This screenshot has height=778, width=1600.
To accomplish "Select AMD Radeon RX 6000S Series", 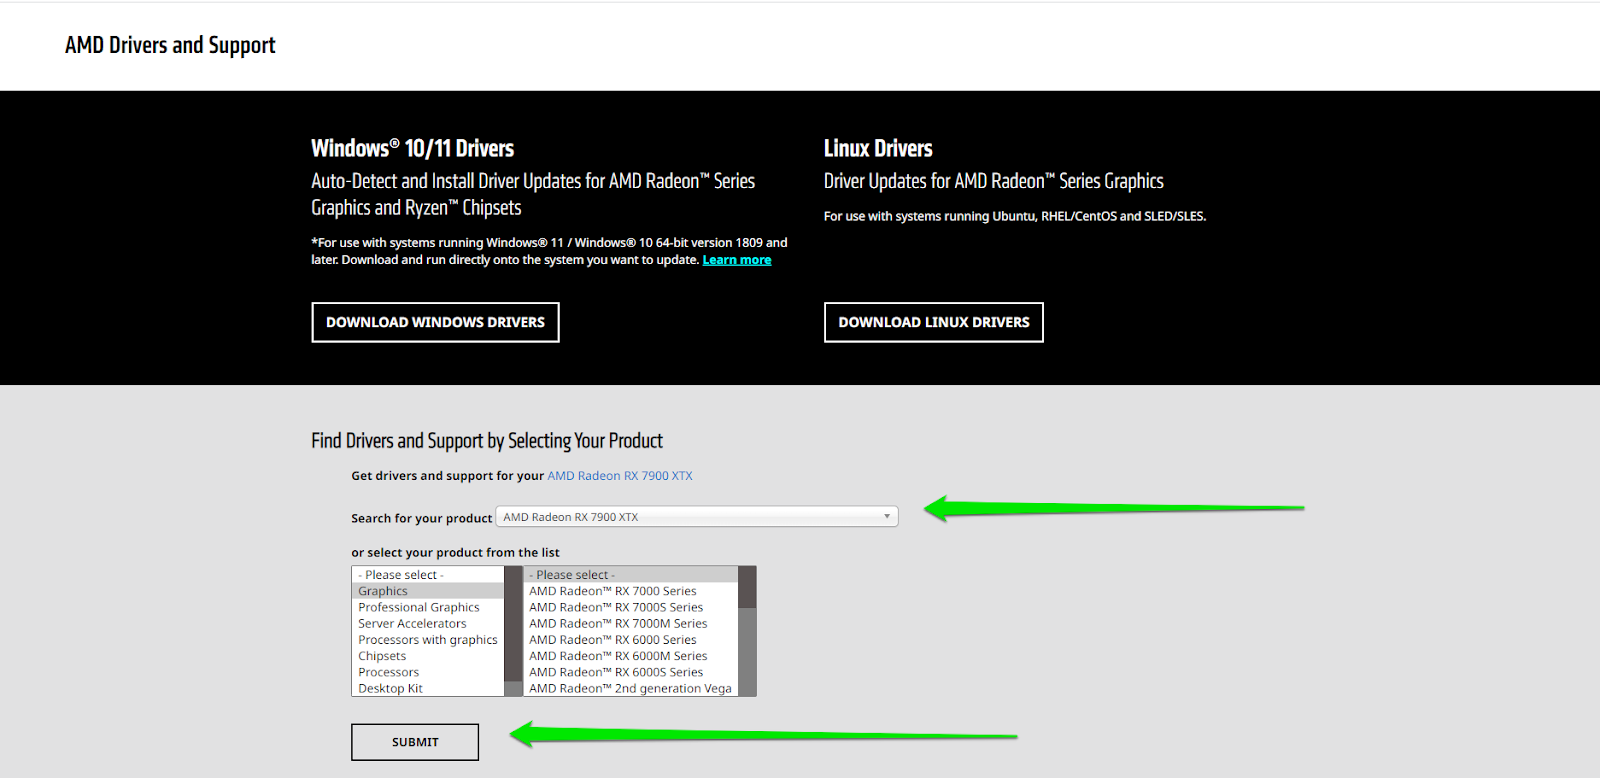I will click(x=615, y=672).
